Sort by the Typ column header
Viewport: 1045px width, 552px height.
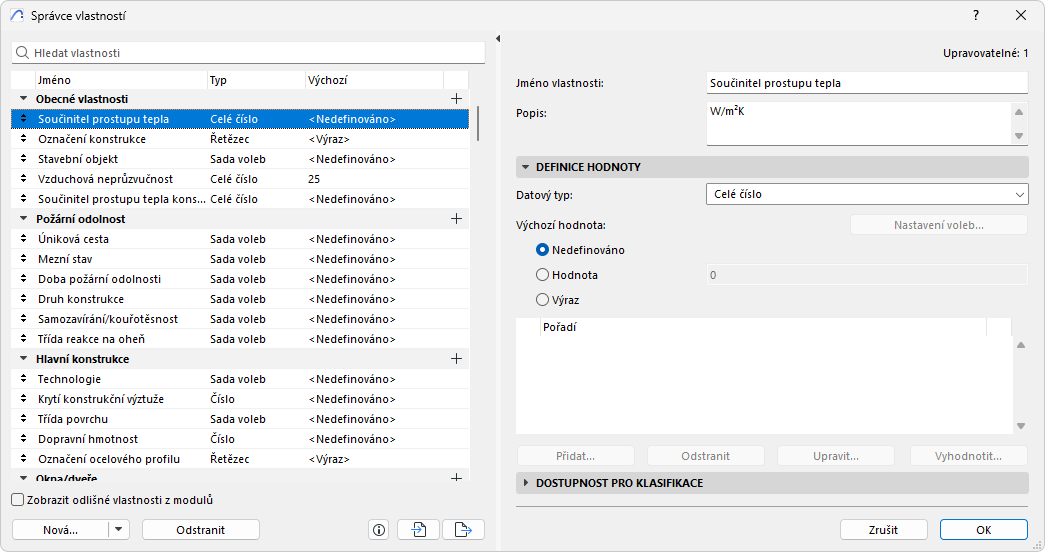tap(254, 80)
